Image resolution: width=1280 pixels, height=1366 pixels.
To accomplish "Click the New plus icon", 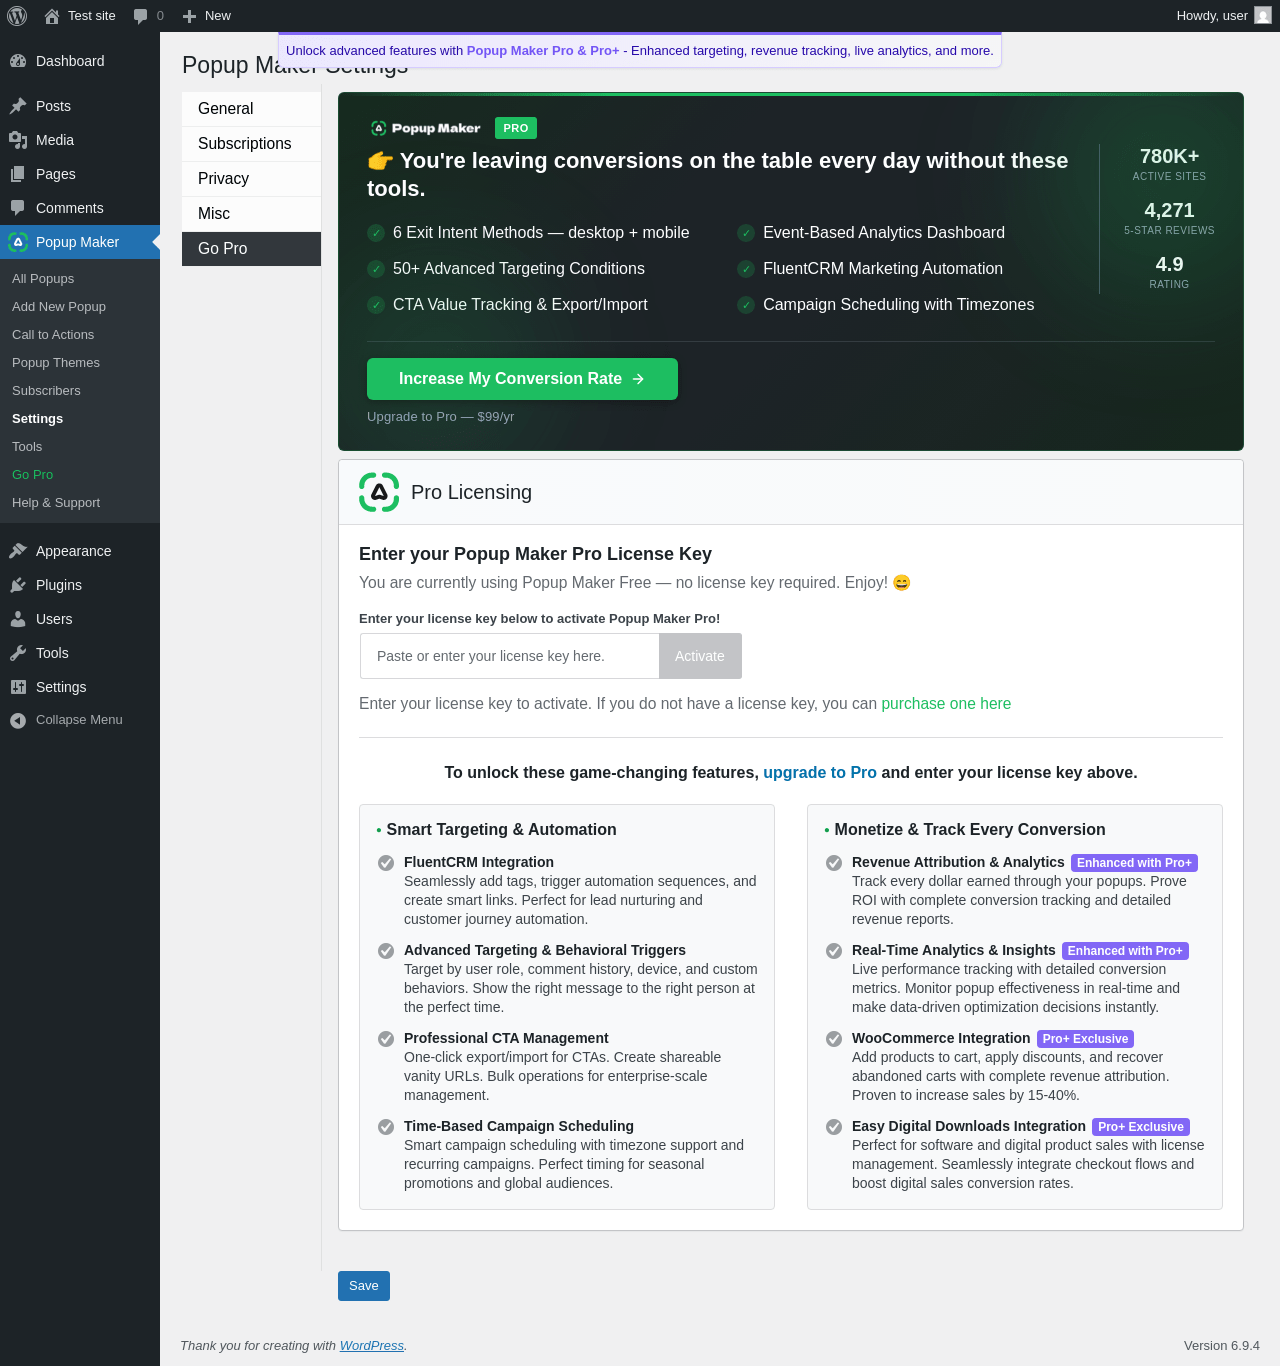I will [x=189, y=16].
